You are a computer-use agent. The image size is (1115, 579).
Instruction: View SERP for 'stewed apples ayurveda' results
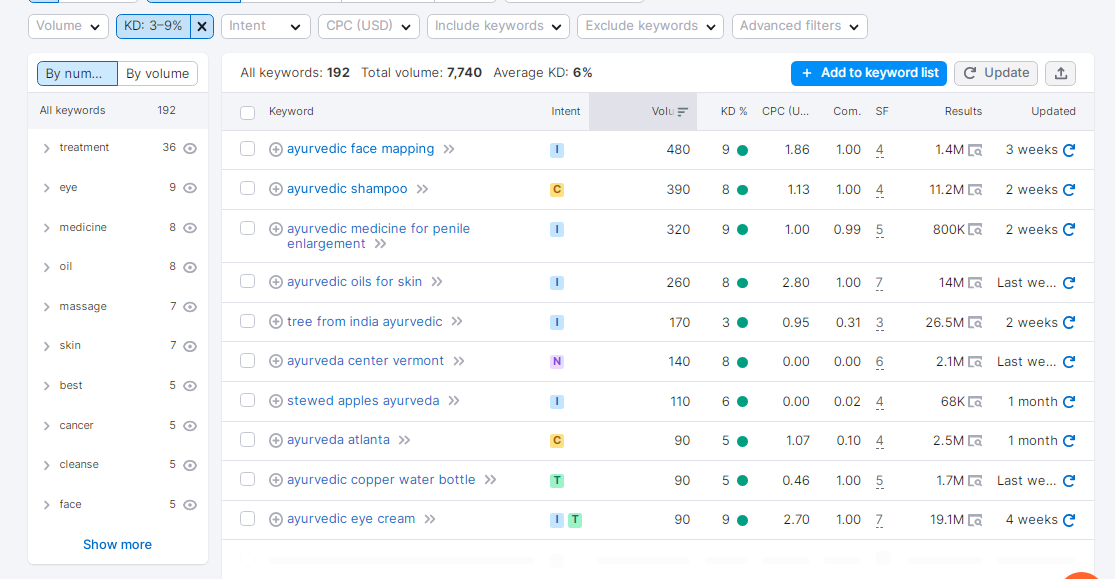tap(975, 402)
